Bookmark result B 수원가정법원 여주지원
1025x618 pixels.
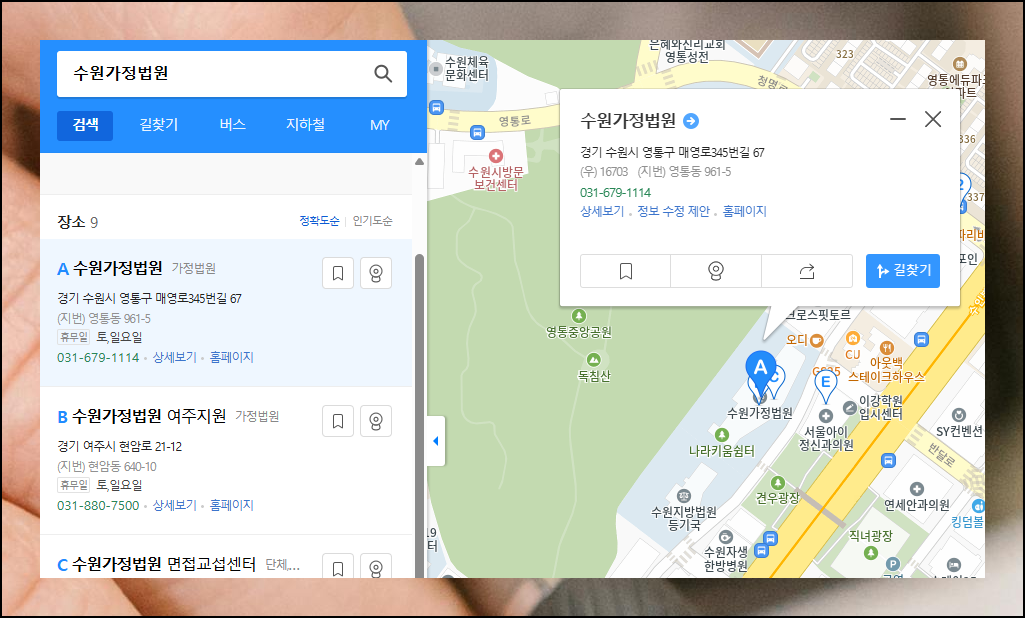338,421
